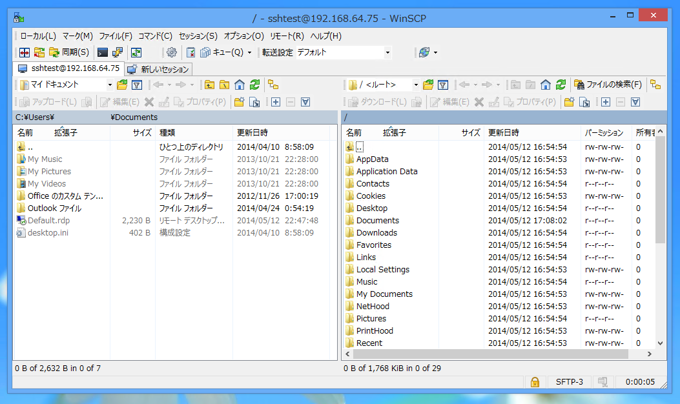
Task: Create new folder in local panel
Action: point(239,102)
